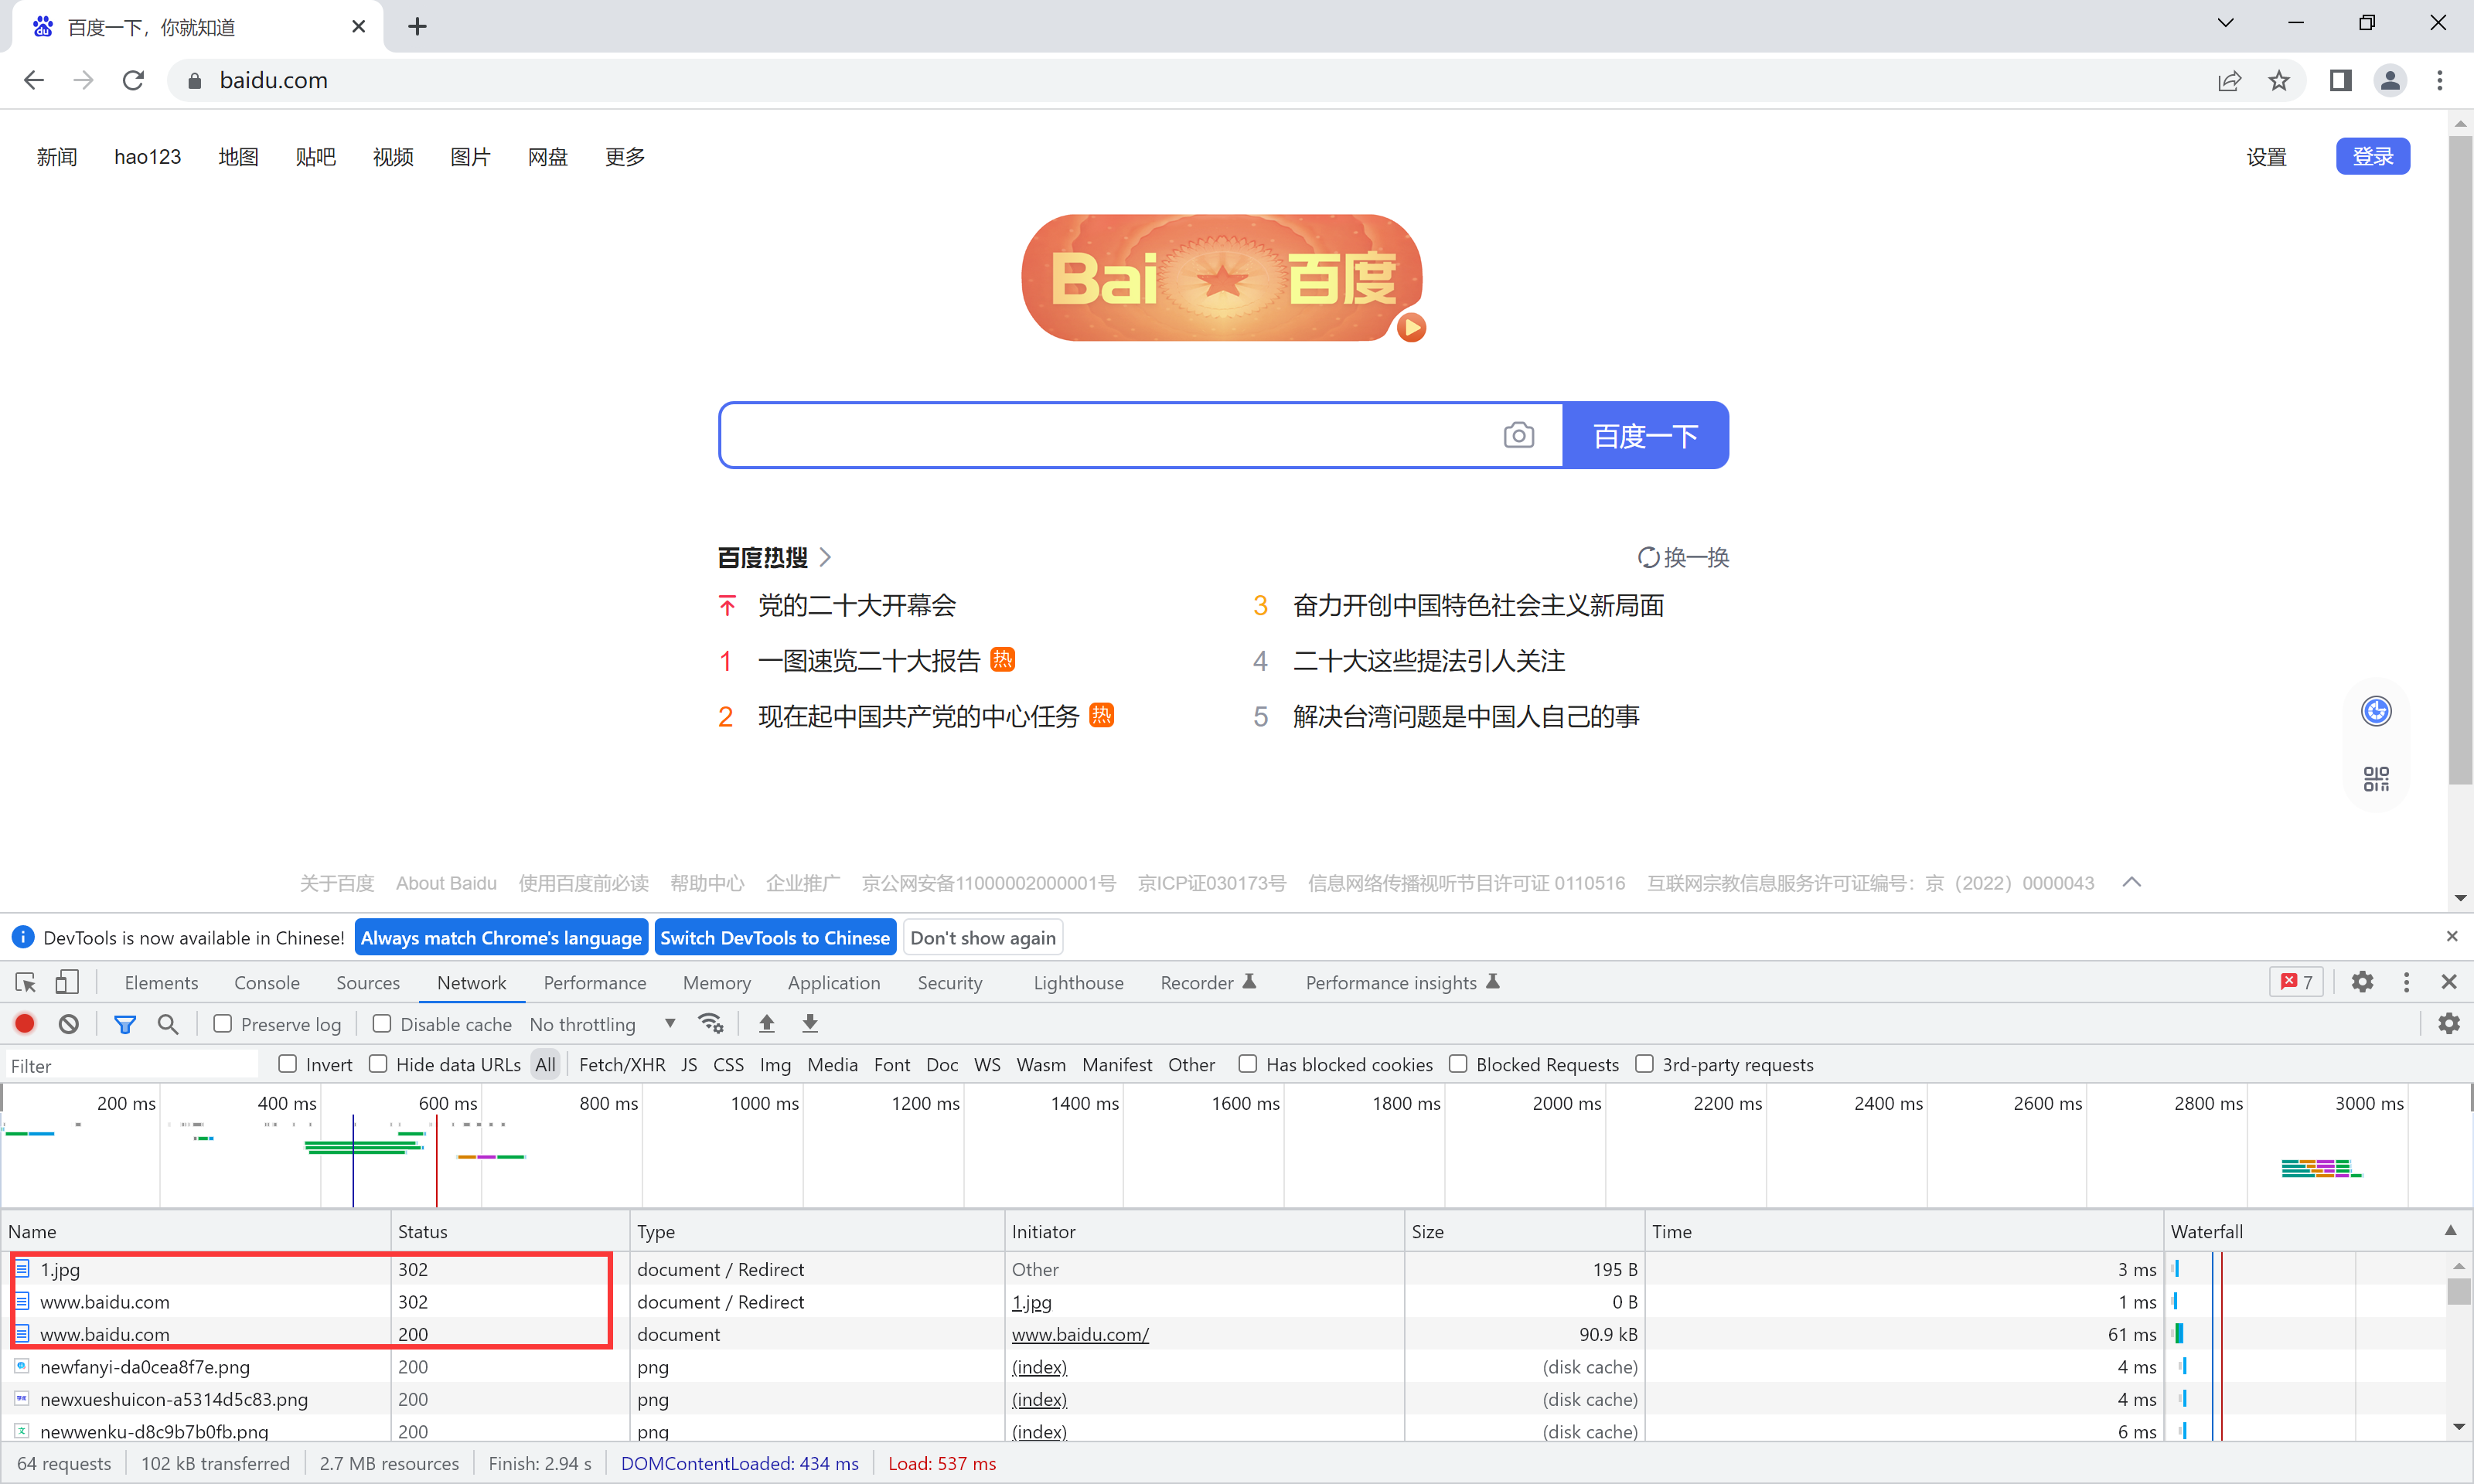Viewport: 2474px width, 1484px height.
Task: Filter requests by Fetch/XHR type
Action: click(622, 1064)
